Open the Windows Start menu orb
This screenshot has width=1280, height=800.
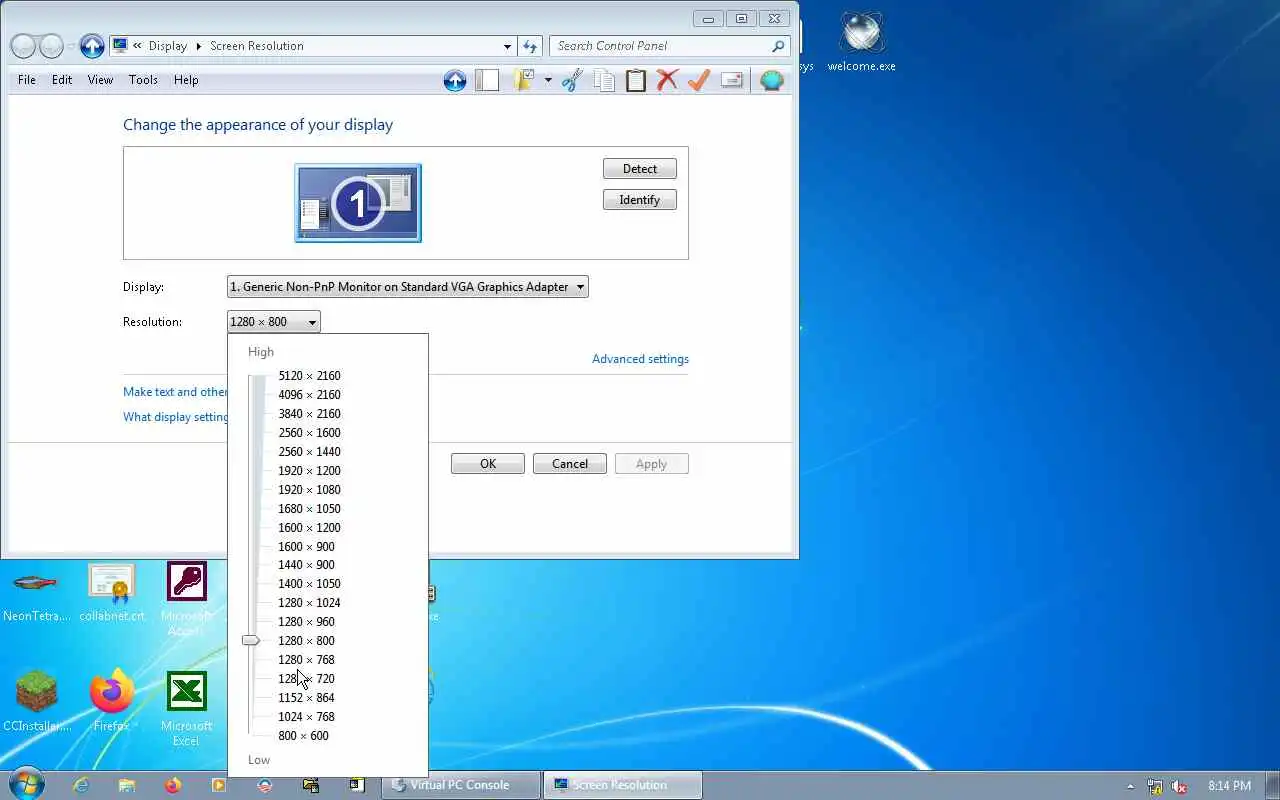[26, 785]
